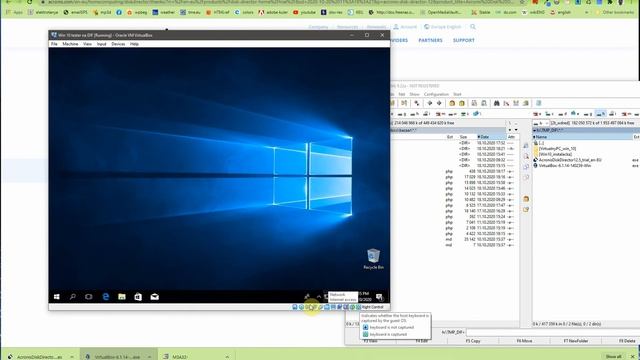This screenshot has width=640, height=360.
Task: Sort left panel by Date column
Action: click(x=491, y=137)
